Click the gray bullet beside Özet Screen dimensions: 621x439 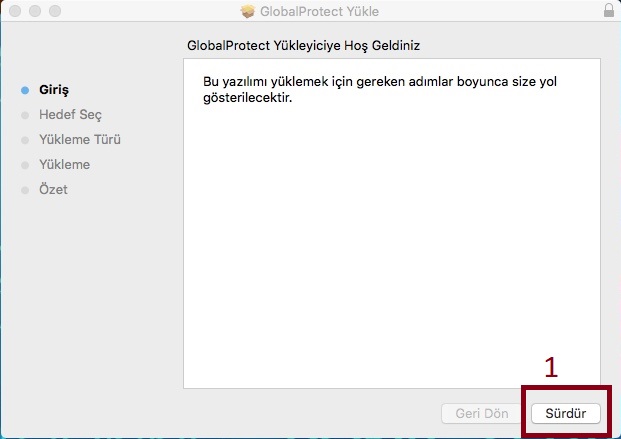coord(25,190)
